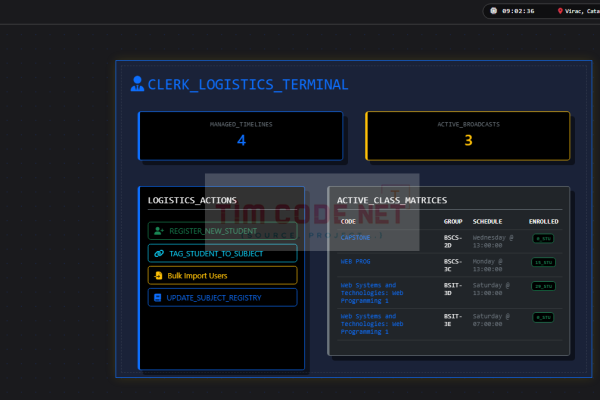Open the WEB PROG class link
The height and width of the screenshot is (400, 600).
[x=355, y=261]
